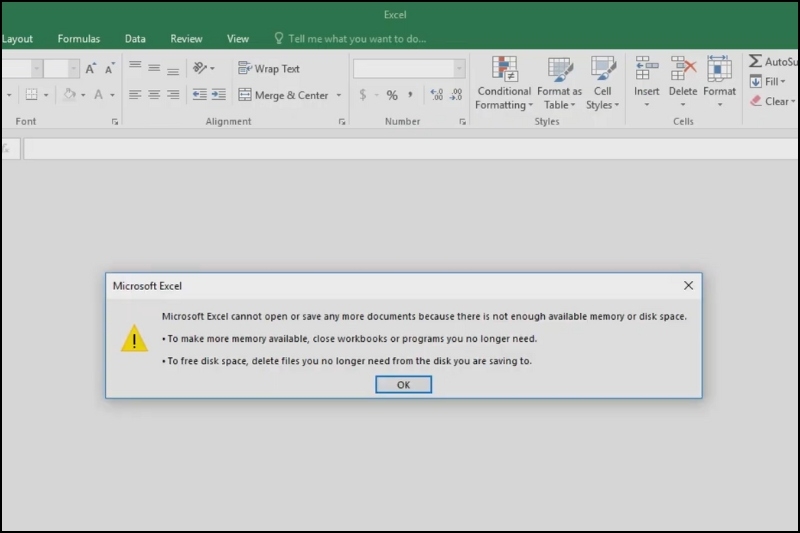The image size is (800, 533).
Task: Apply Comma Style
Action: [x=410, y=95]
